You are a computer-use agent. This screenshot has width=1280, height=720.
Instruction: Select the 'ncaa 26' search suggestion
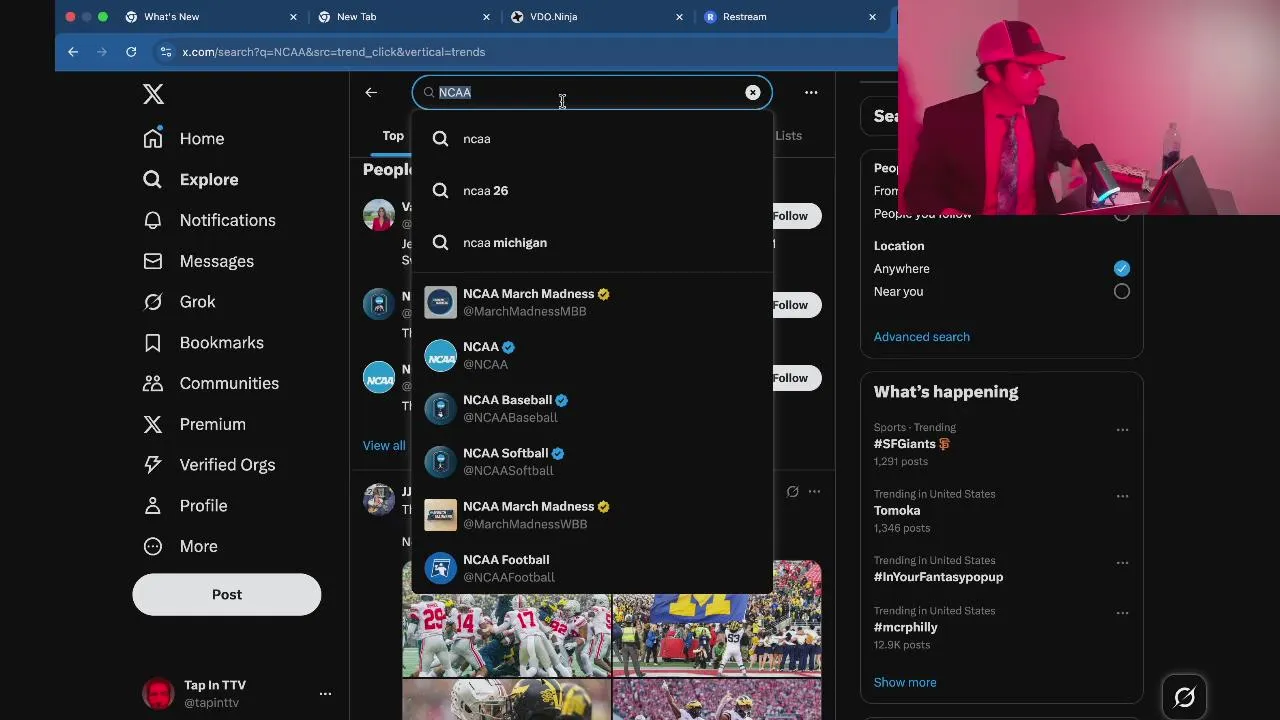(x=592, y=191)
